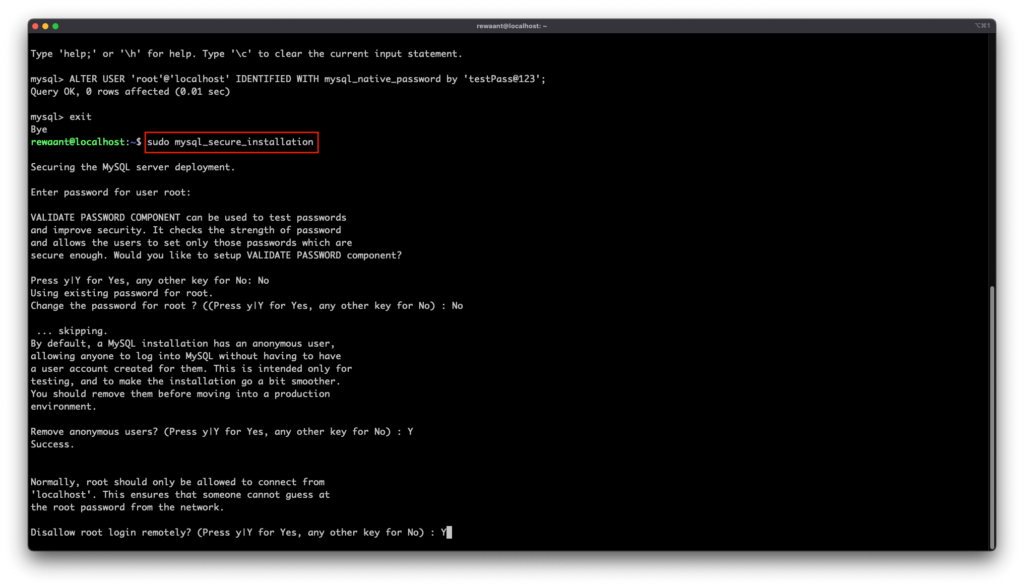Viewport: 1024px width, 588px height.
Task: Click 'secure enough. Would you like to setup' line
Action: pyautogui.click(x=216, y=255)
